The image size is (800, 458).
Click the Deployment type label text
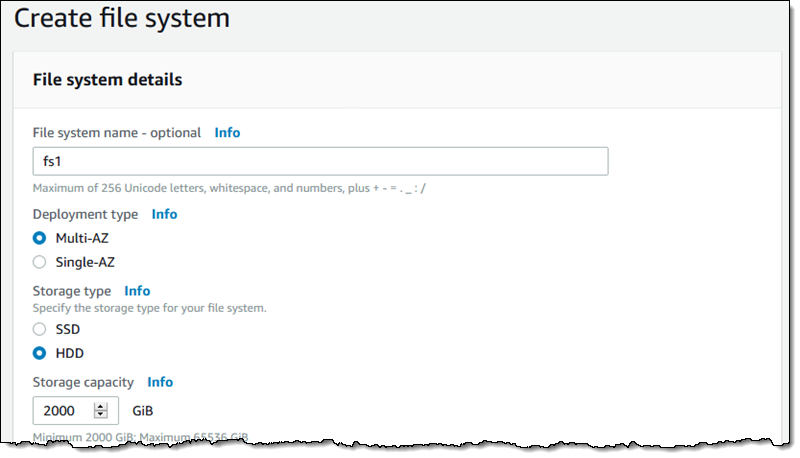[x=87, y=214]
